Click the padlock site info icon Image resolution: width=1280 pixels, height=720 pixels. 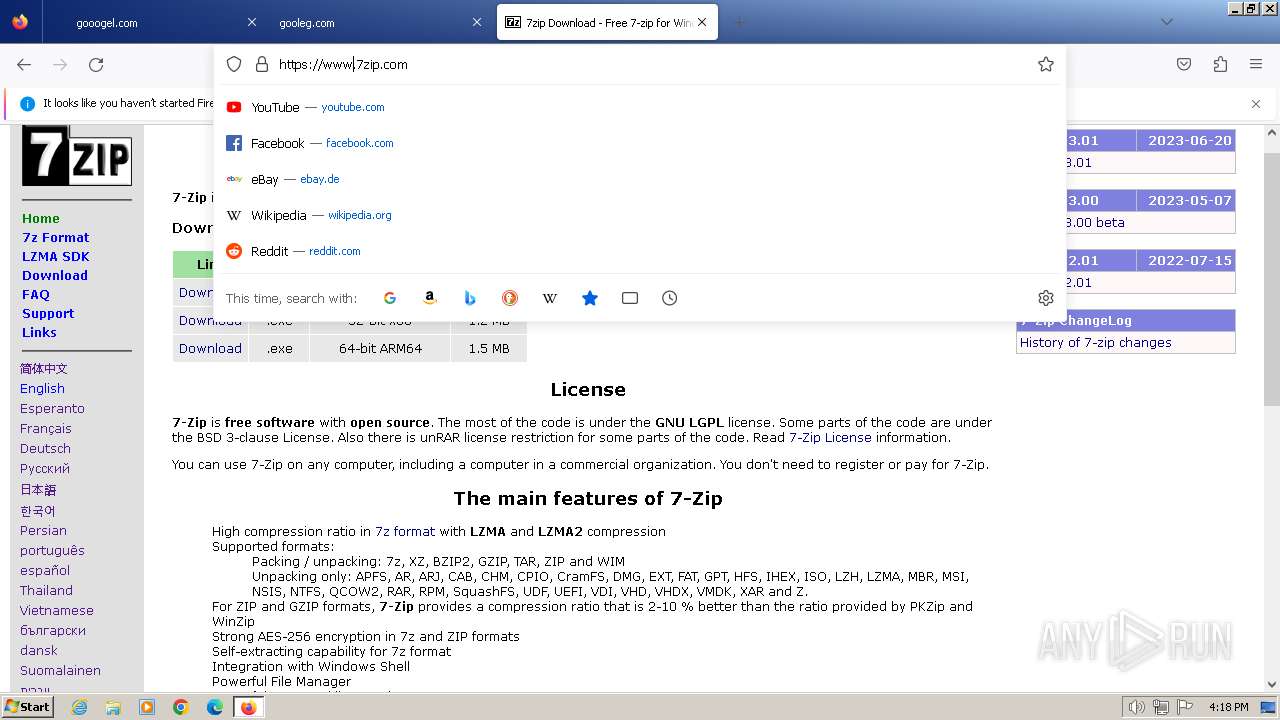(262, 64)
